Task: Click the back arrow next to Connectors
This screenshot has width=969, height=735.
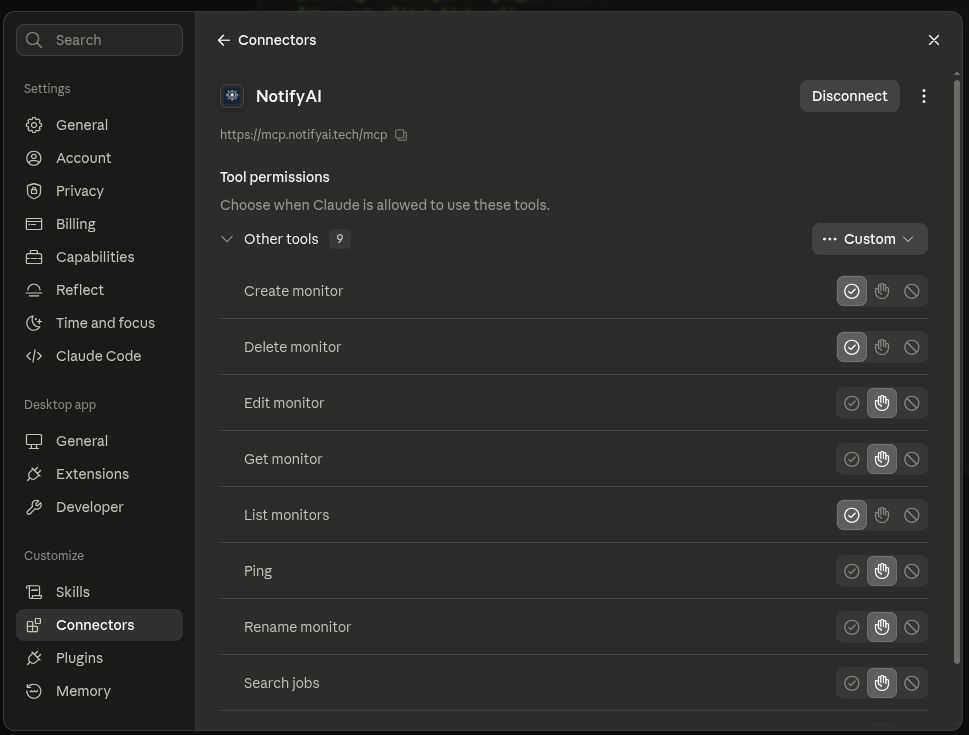Action: (x=224, y=40)
